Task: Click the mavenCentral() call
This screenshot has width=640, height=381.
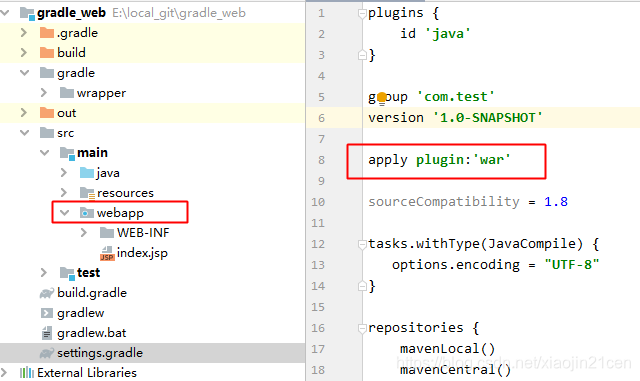Action: click(456, 370)
